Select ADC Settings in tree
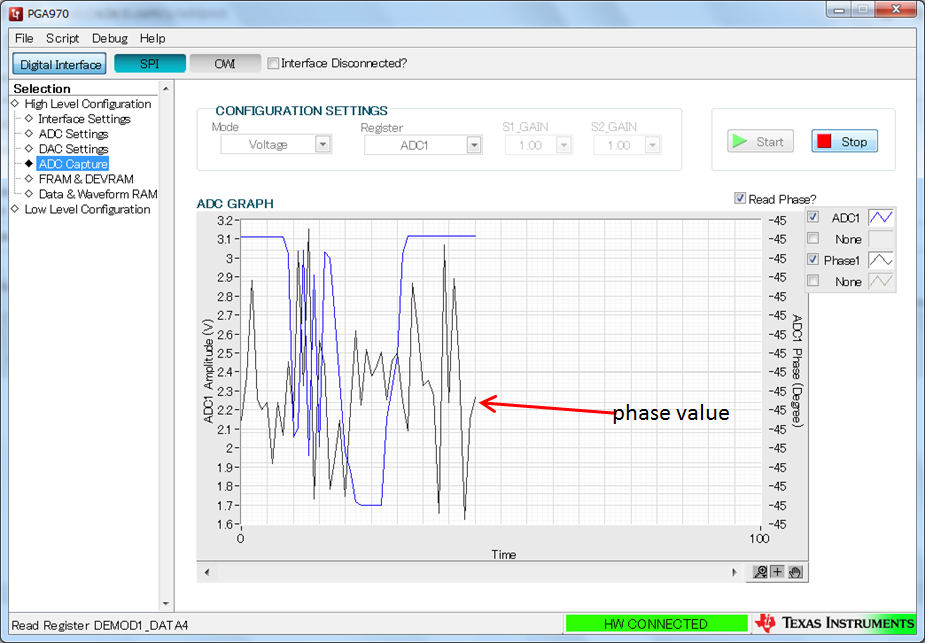Image resolution: width=928 pixels, height=643 pixels. click(x=73, y=134)
